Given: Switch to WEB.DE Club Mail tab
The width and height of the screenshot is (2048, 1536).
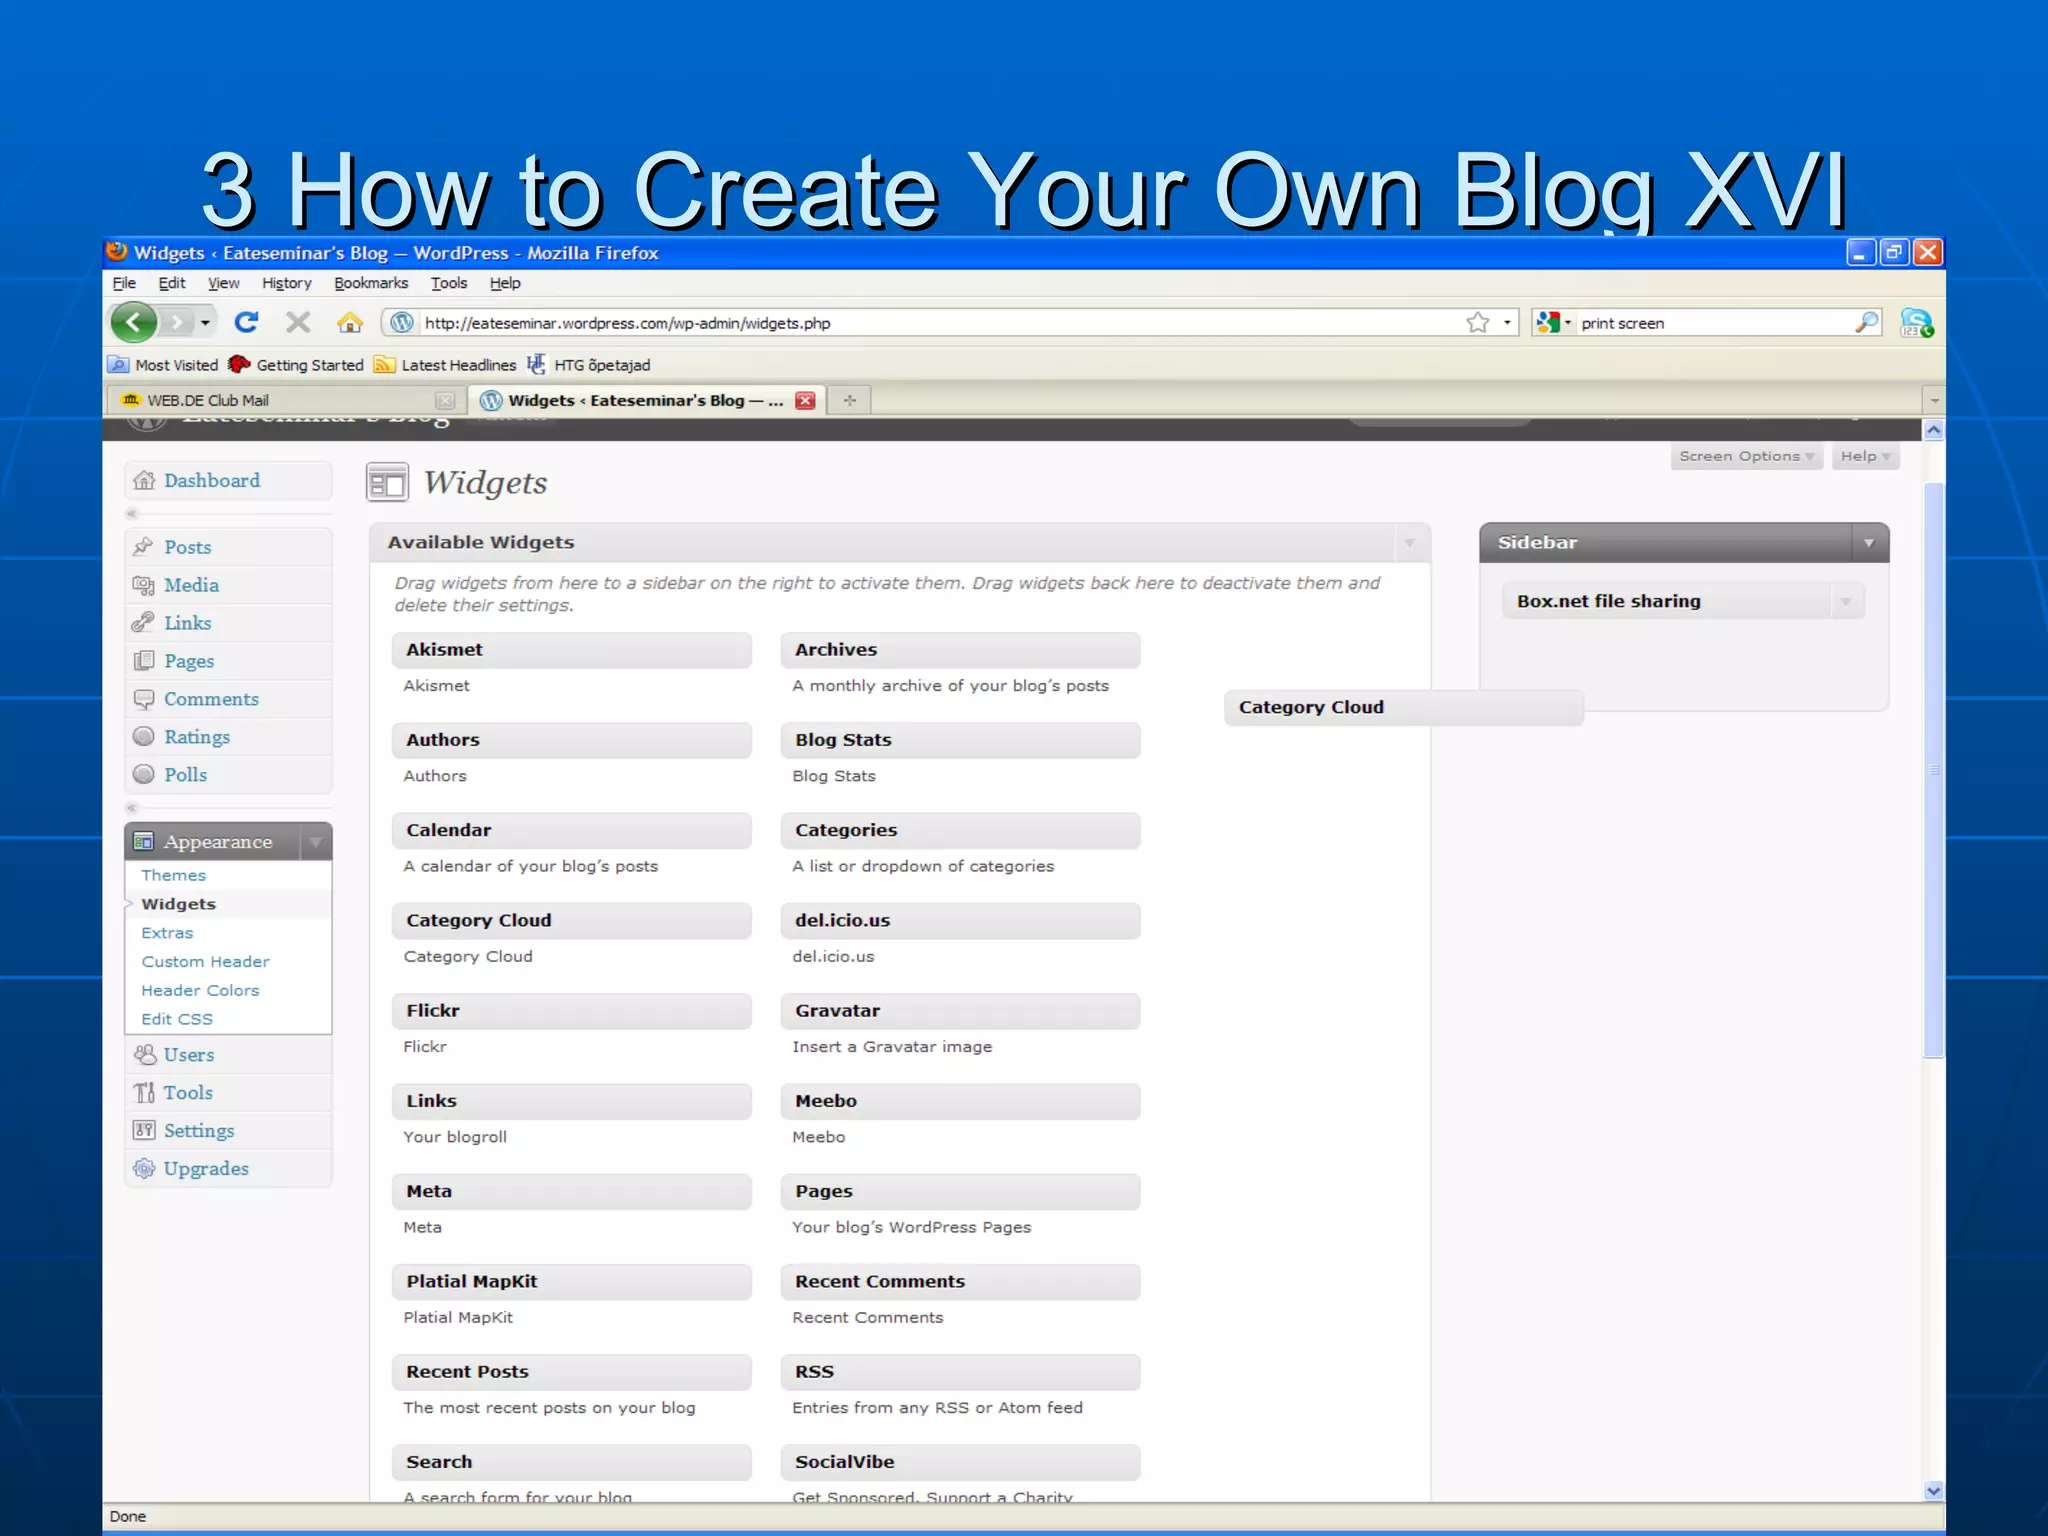Looking at the screenshot, I should tap(285, 400).
